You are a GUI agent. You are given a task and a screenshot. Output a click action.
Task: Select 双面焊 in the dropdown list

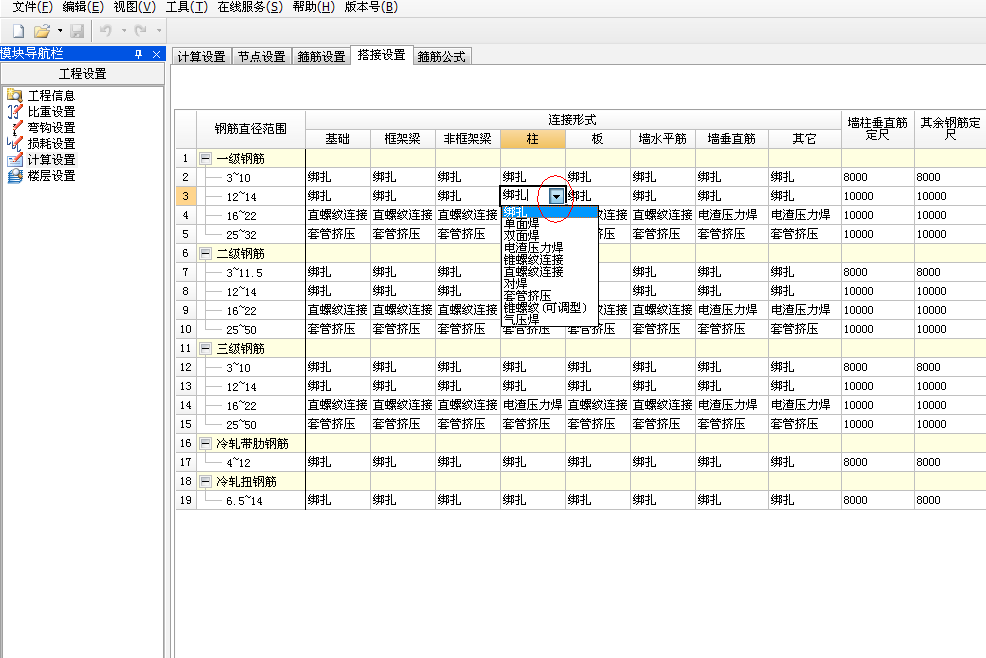tap(550, 236)
